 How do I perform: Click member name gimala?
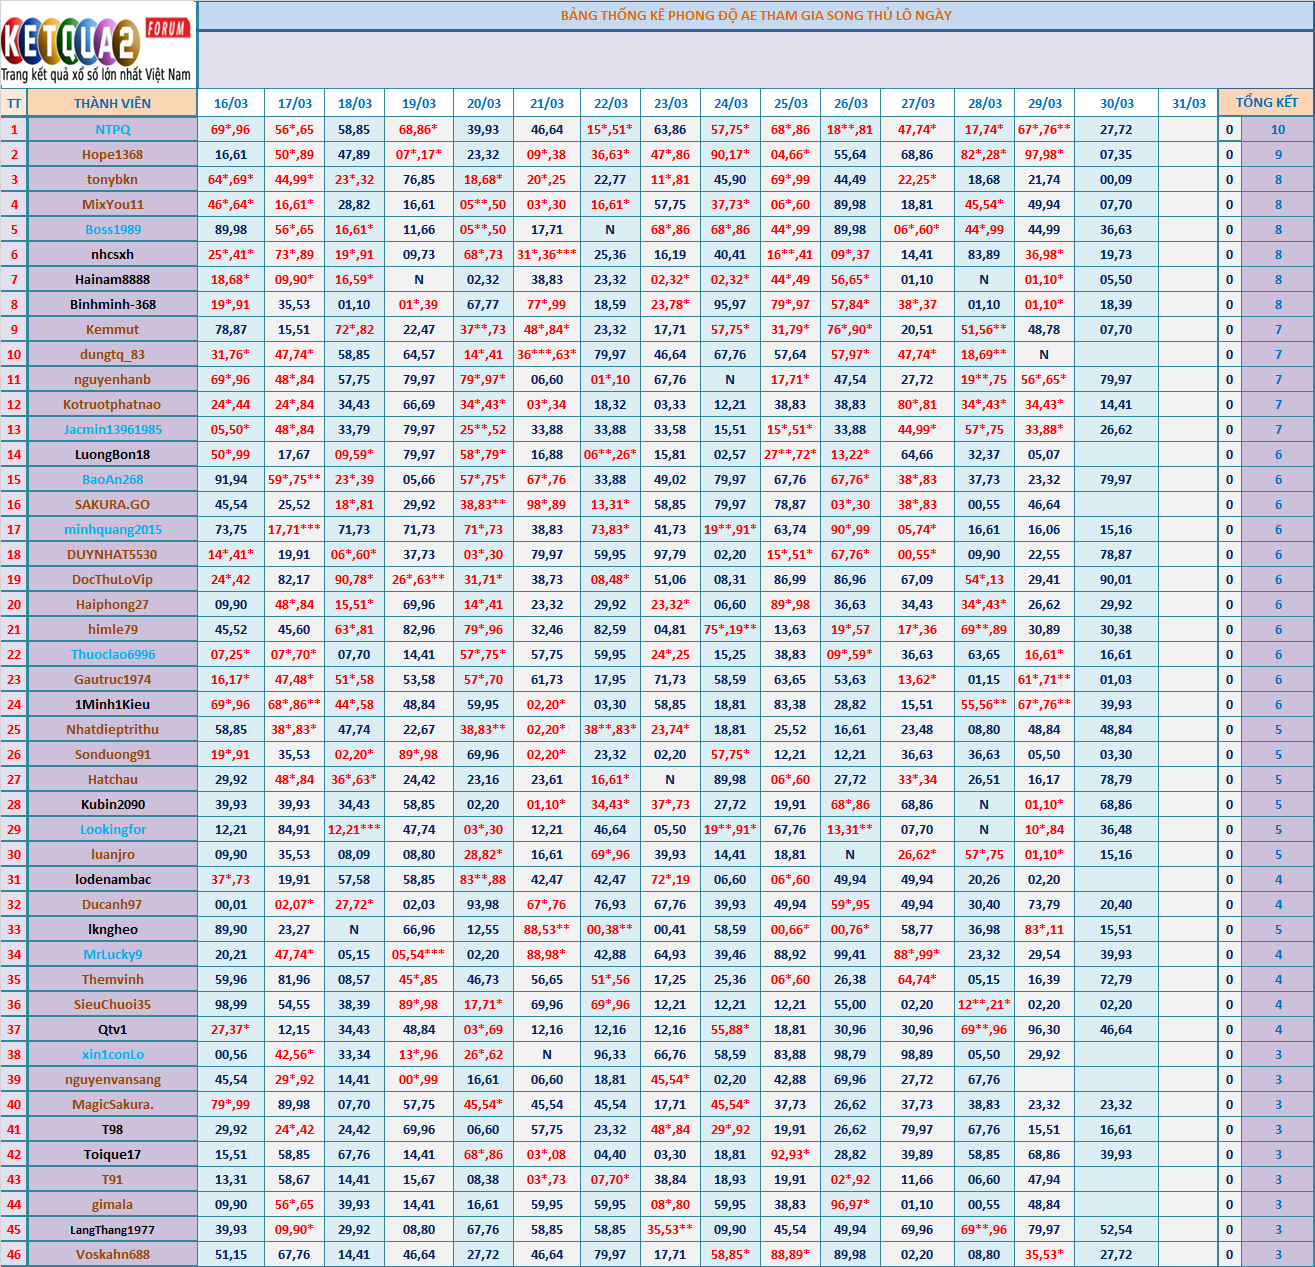pos(113,1204)
